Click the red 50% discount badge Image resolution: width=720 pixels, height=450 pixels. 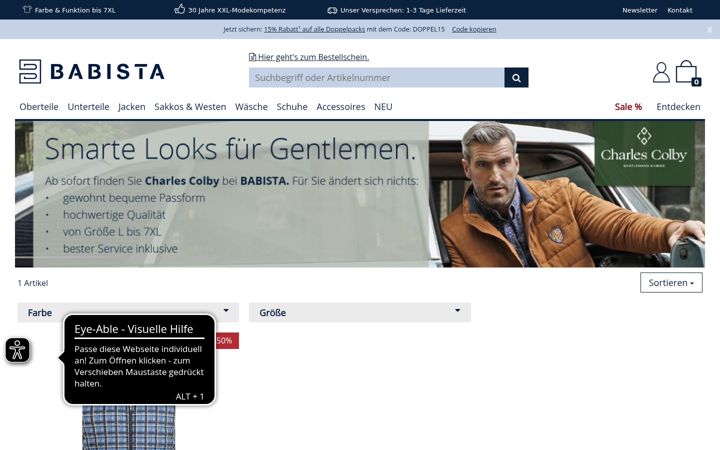point(227,341)
